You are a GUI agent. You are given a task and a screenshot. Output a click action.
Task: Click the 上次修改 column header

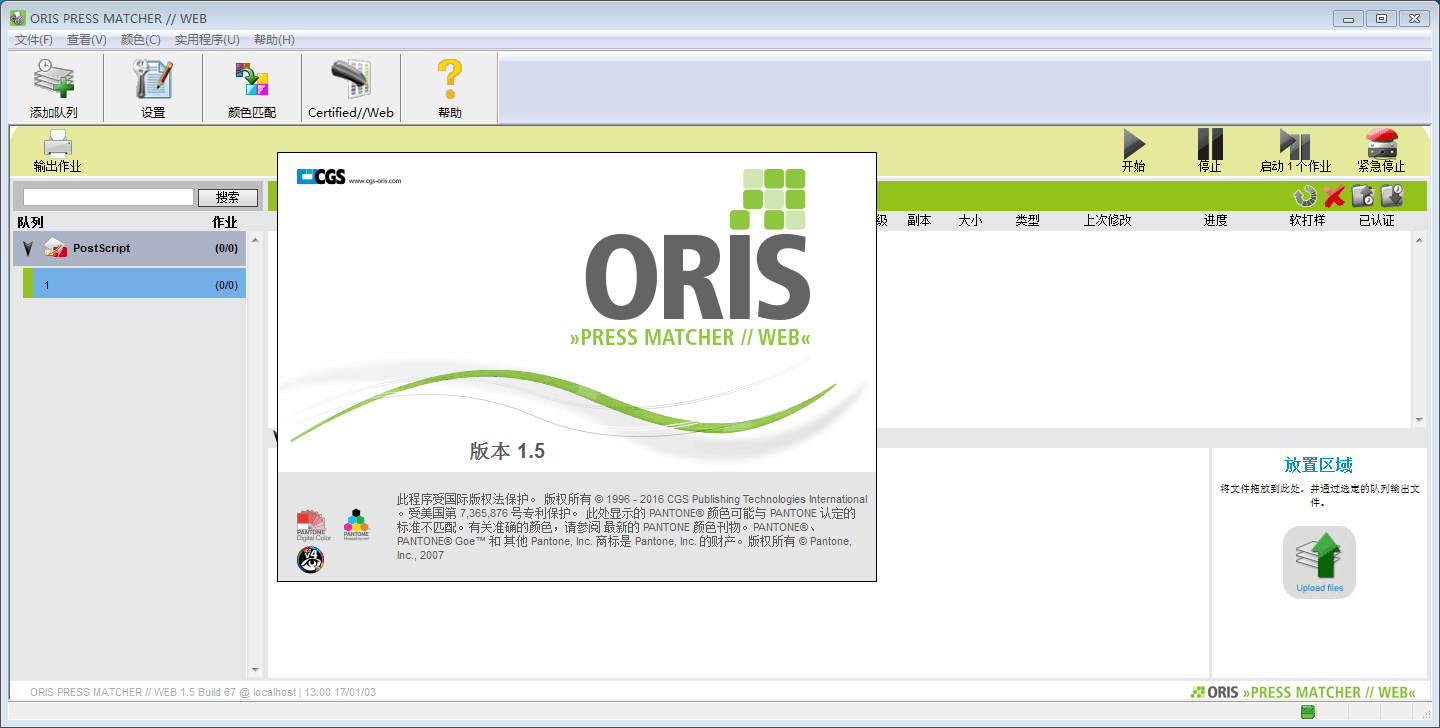[x=1108, y=220]
